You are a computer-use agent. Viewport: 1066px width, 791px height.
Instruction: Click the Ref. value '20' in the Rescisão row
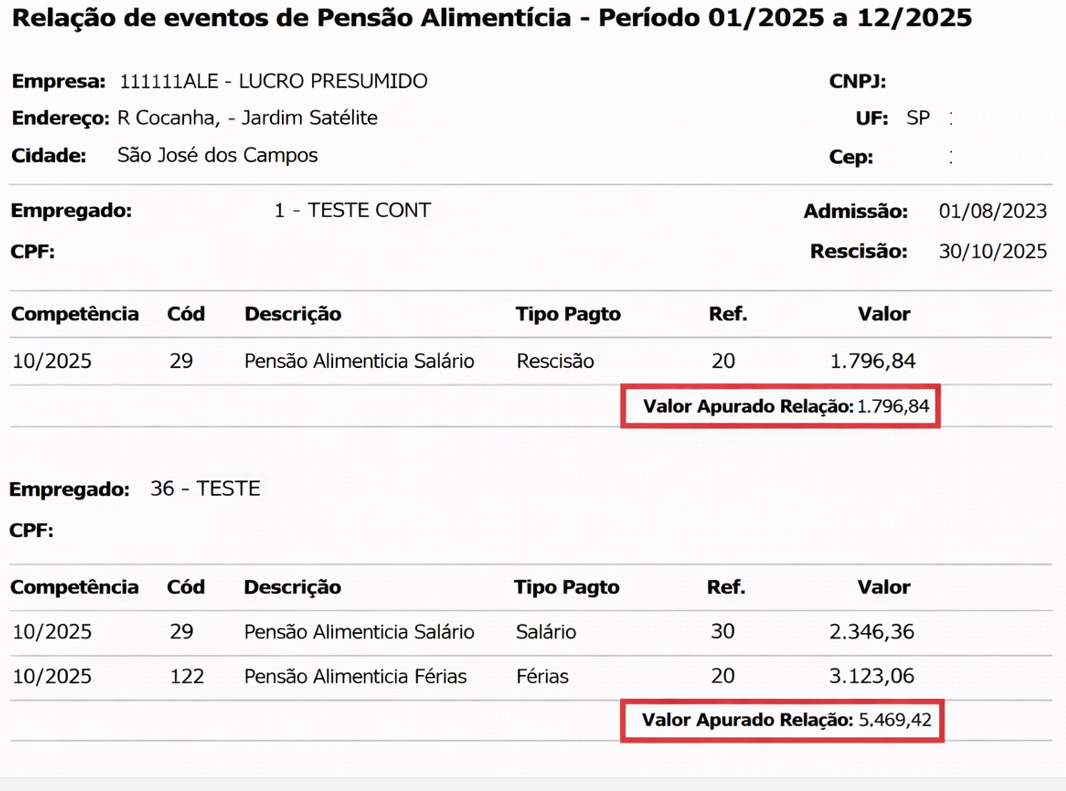(723, 360)
